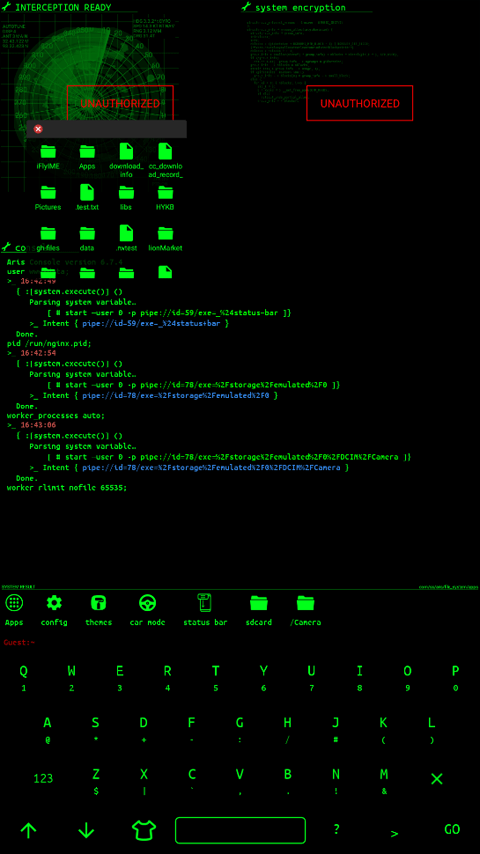Open the themes paint roller icon
480x854 pixels.
[99, 602]
